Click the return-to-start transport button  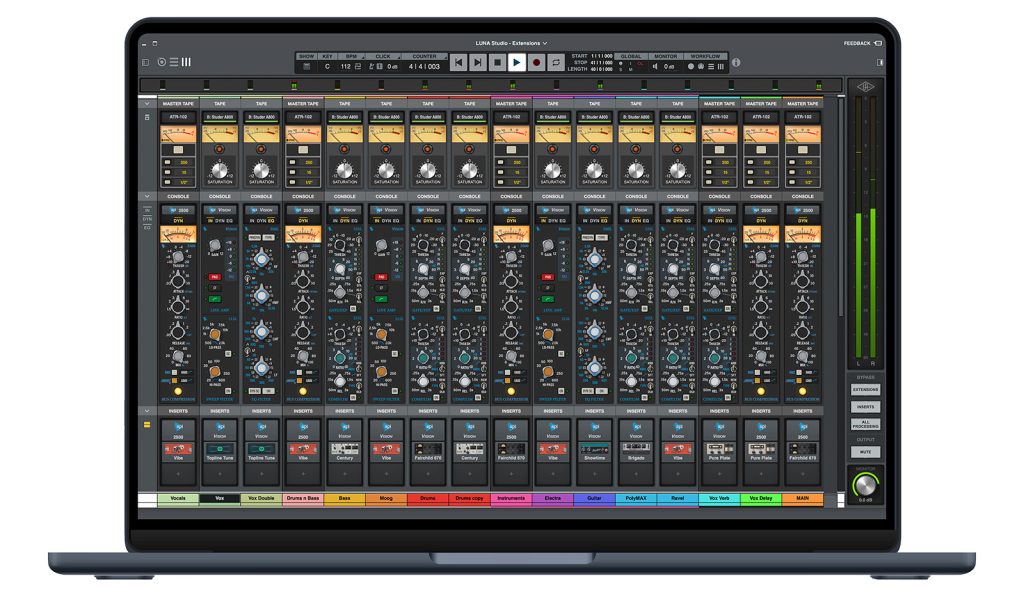[x=458, y=63]
